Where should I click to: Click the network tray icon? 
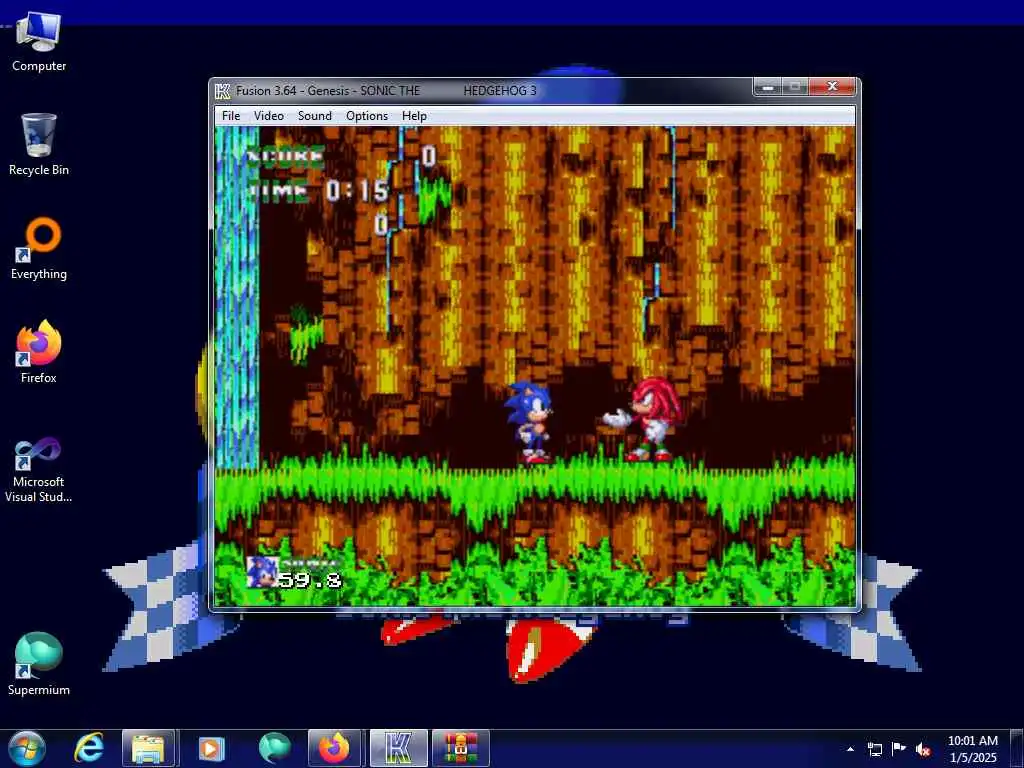point(874,749)
